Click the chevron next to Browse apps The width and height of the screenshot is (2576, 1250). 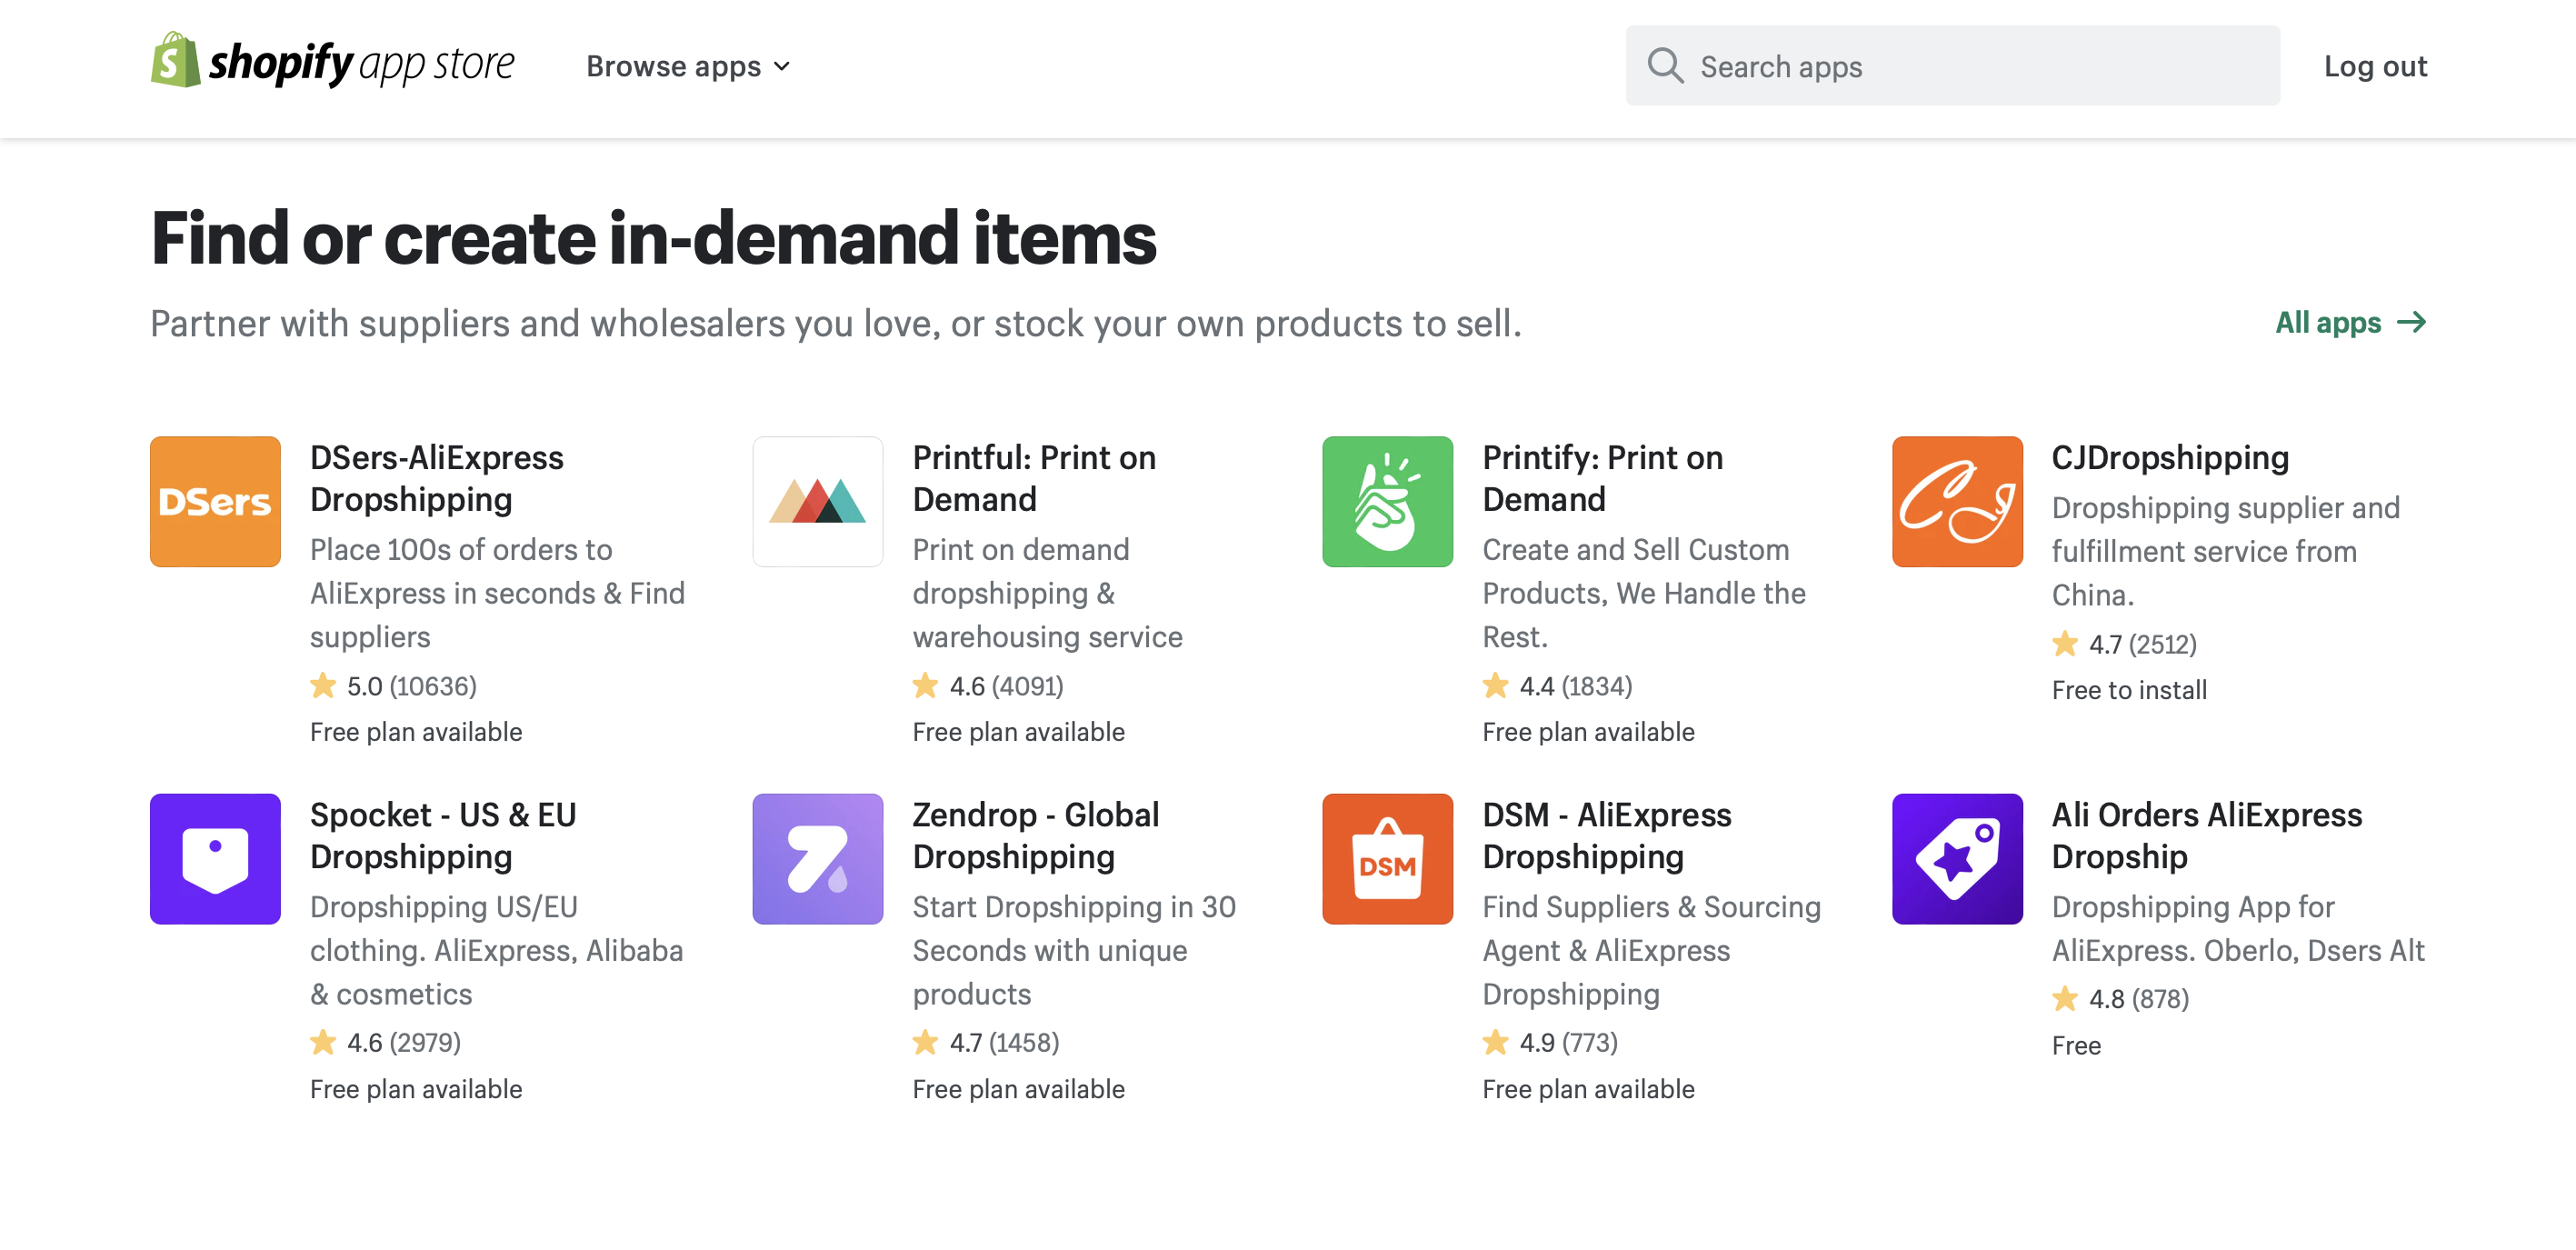[782, 67]
